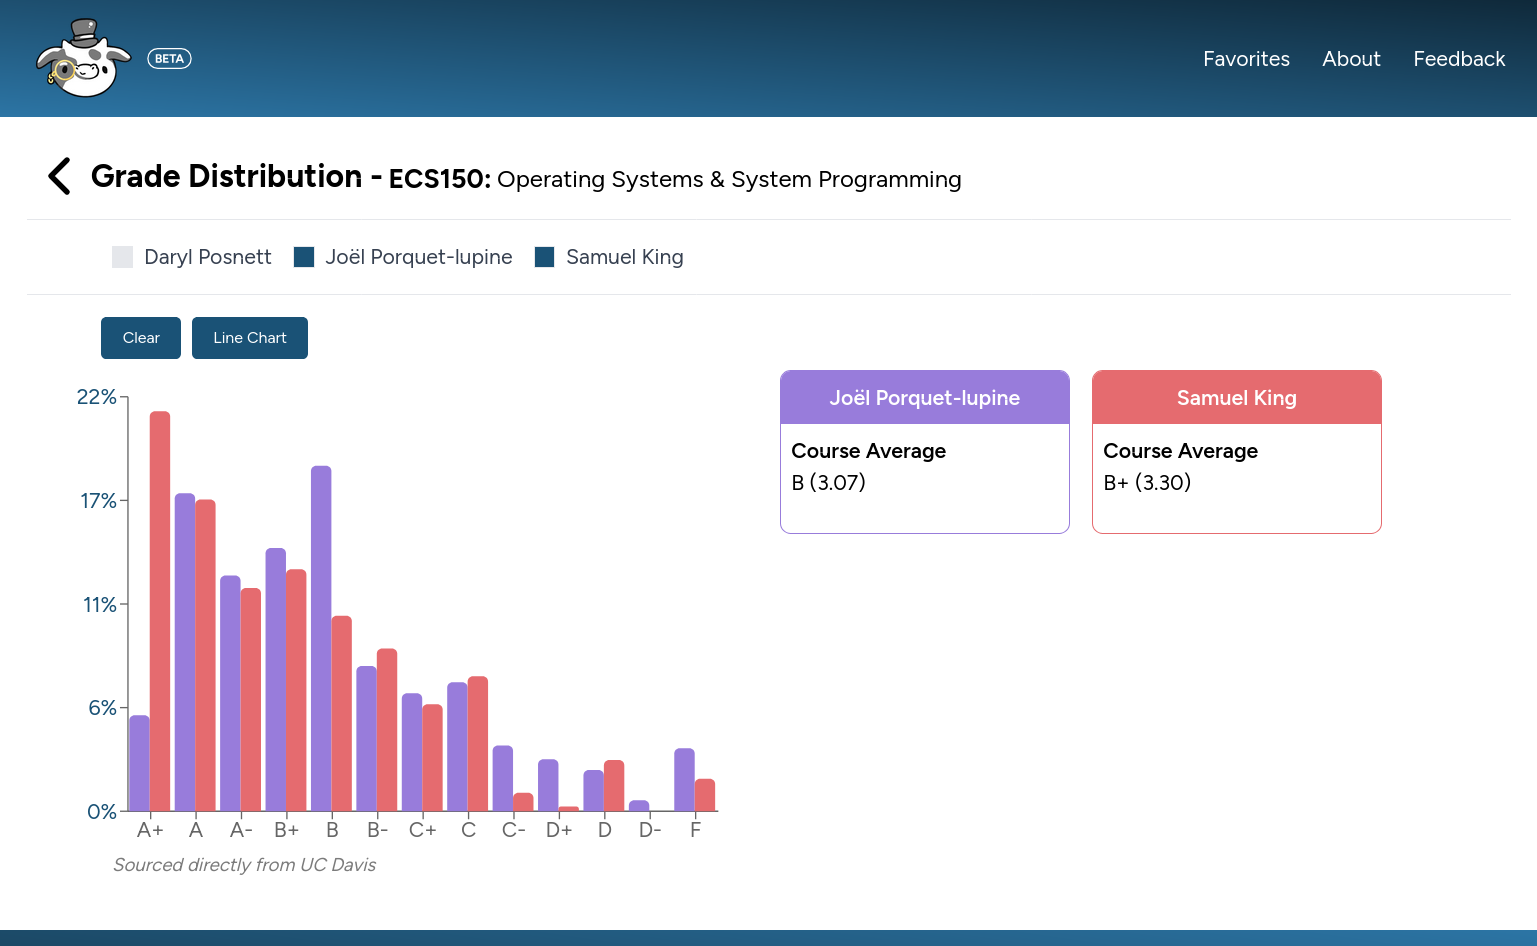Click the red Samuel King card header
Screen dimensions: 1537x946
(x=1236, y=398)
